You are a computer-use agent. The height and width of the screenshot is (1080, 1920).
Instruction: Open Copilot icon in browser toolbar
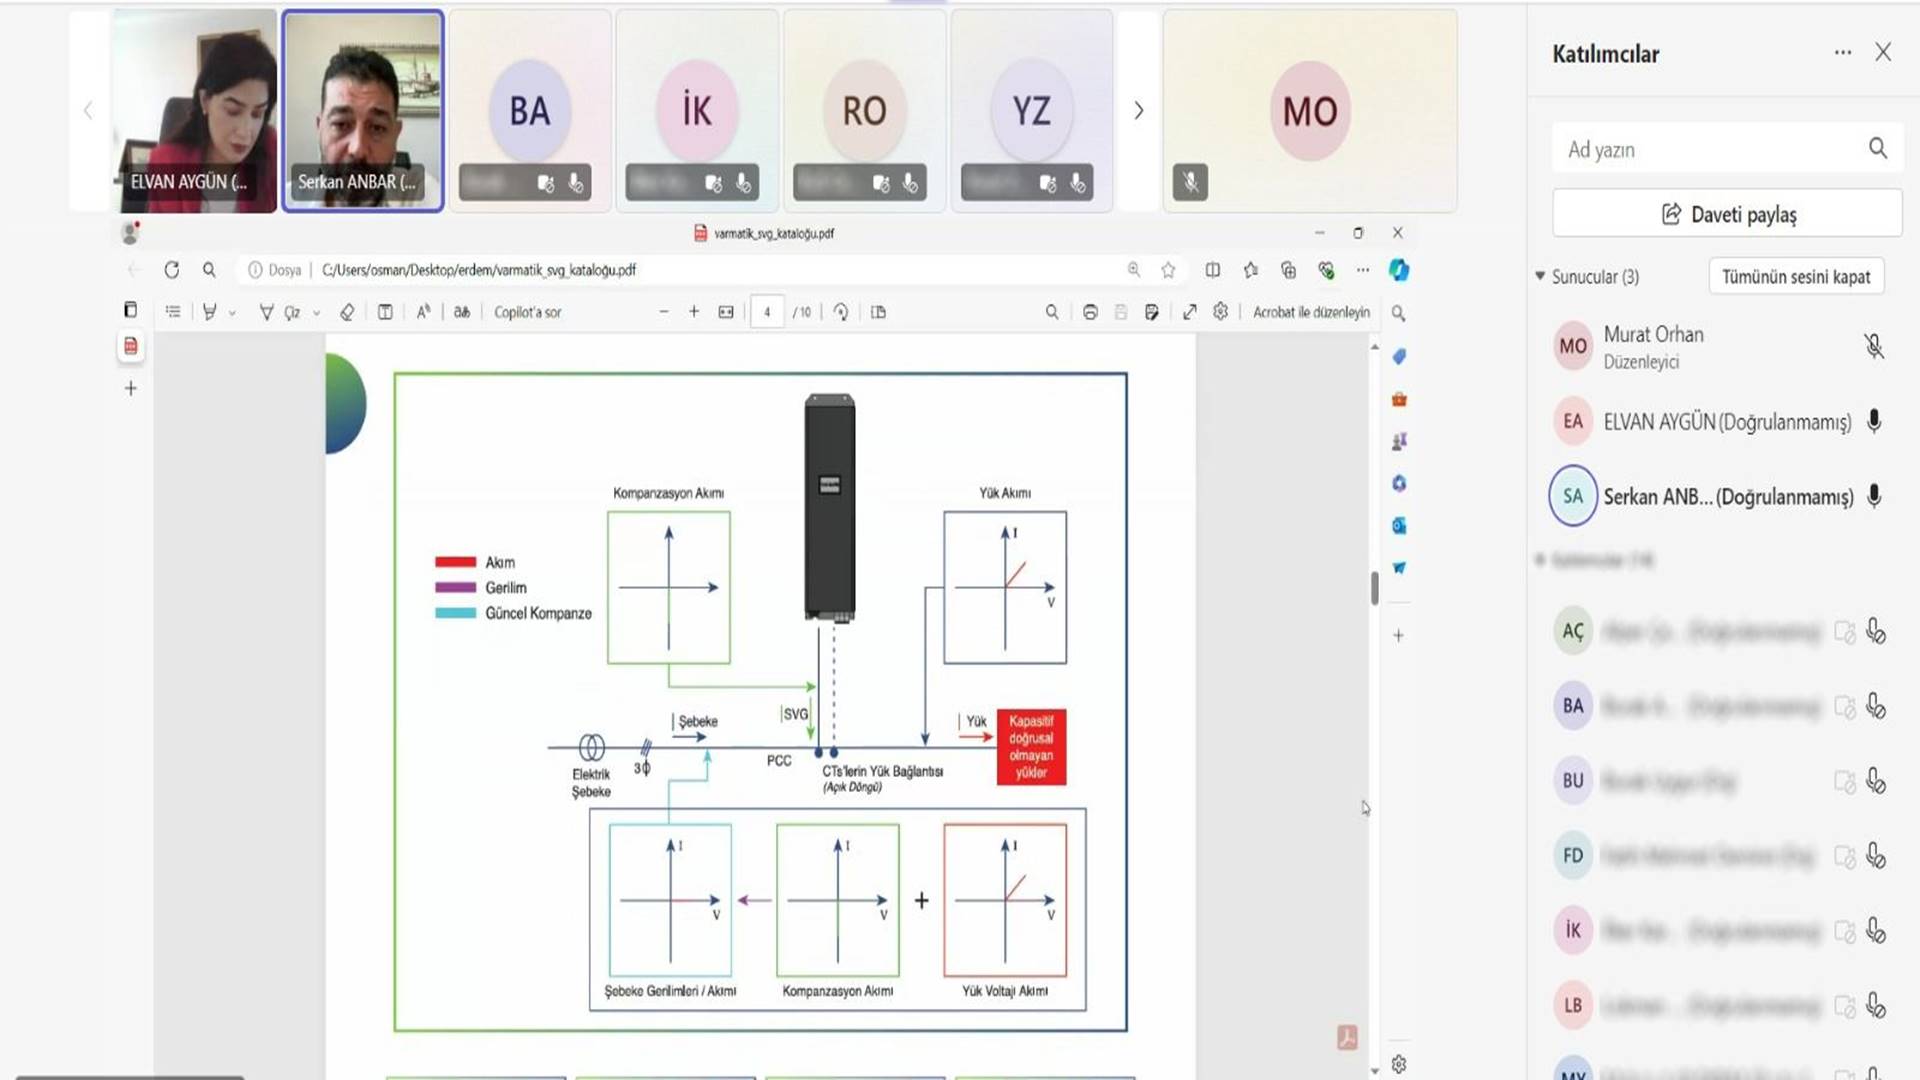(1399, 270)
